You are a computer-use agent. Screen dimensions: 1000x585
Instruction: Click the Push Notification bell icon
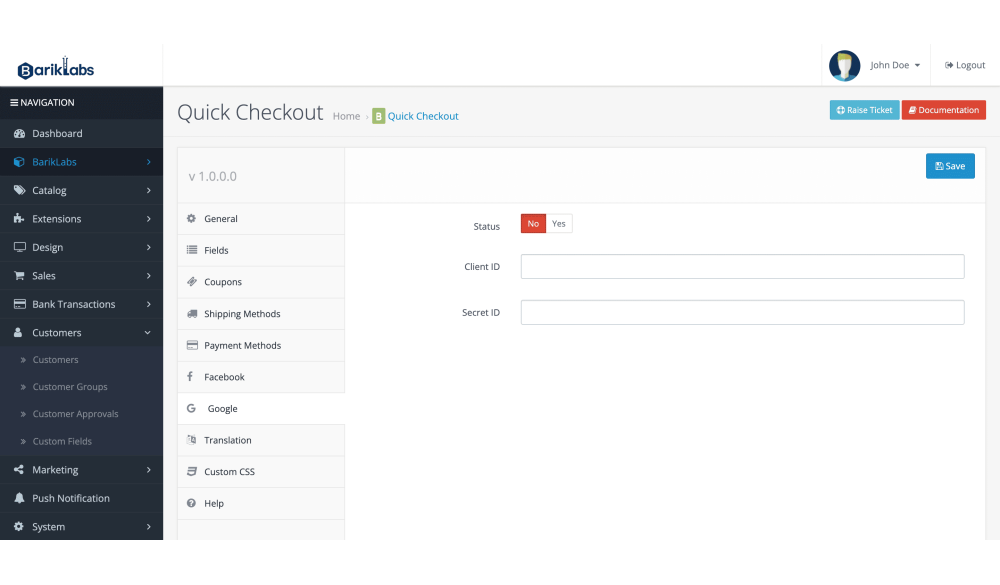pyautogui.click(x=19, y=498)
